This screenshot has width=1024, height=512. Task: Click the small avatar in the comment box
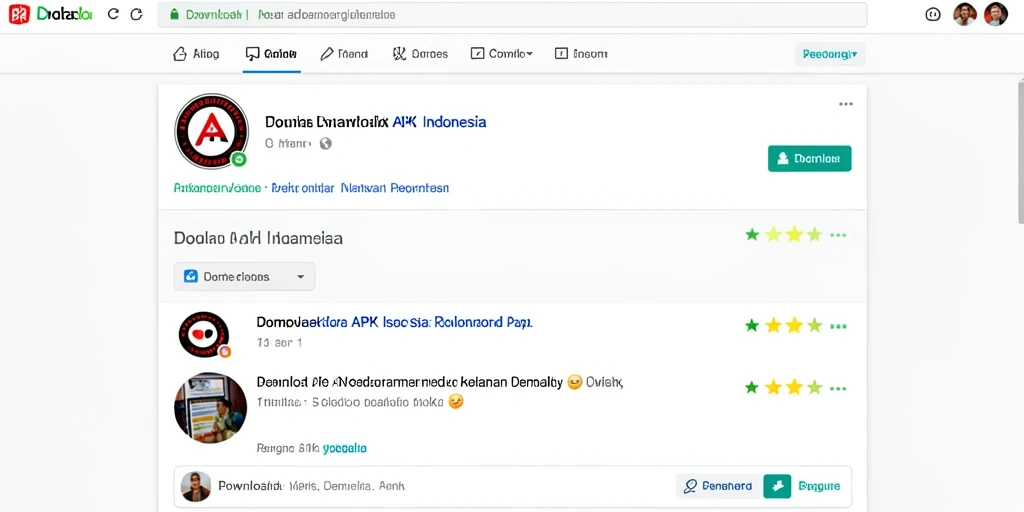196,486
